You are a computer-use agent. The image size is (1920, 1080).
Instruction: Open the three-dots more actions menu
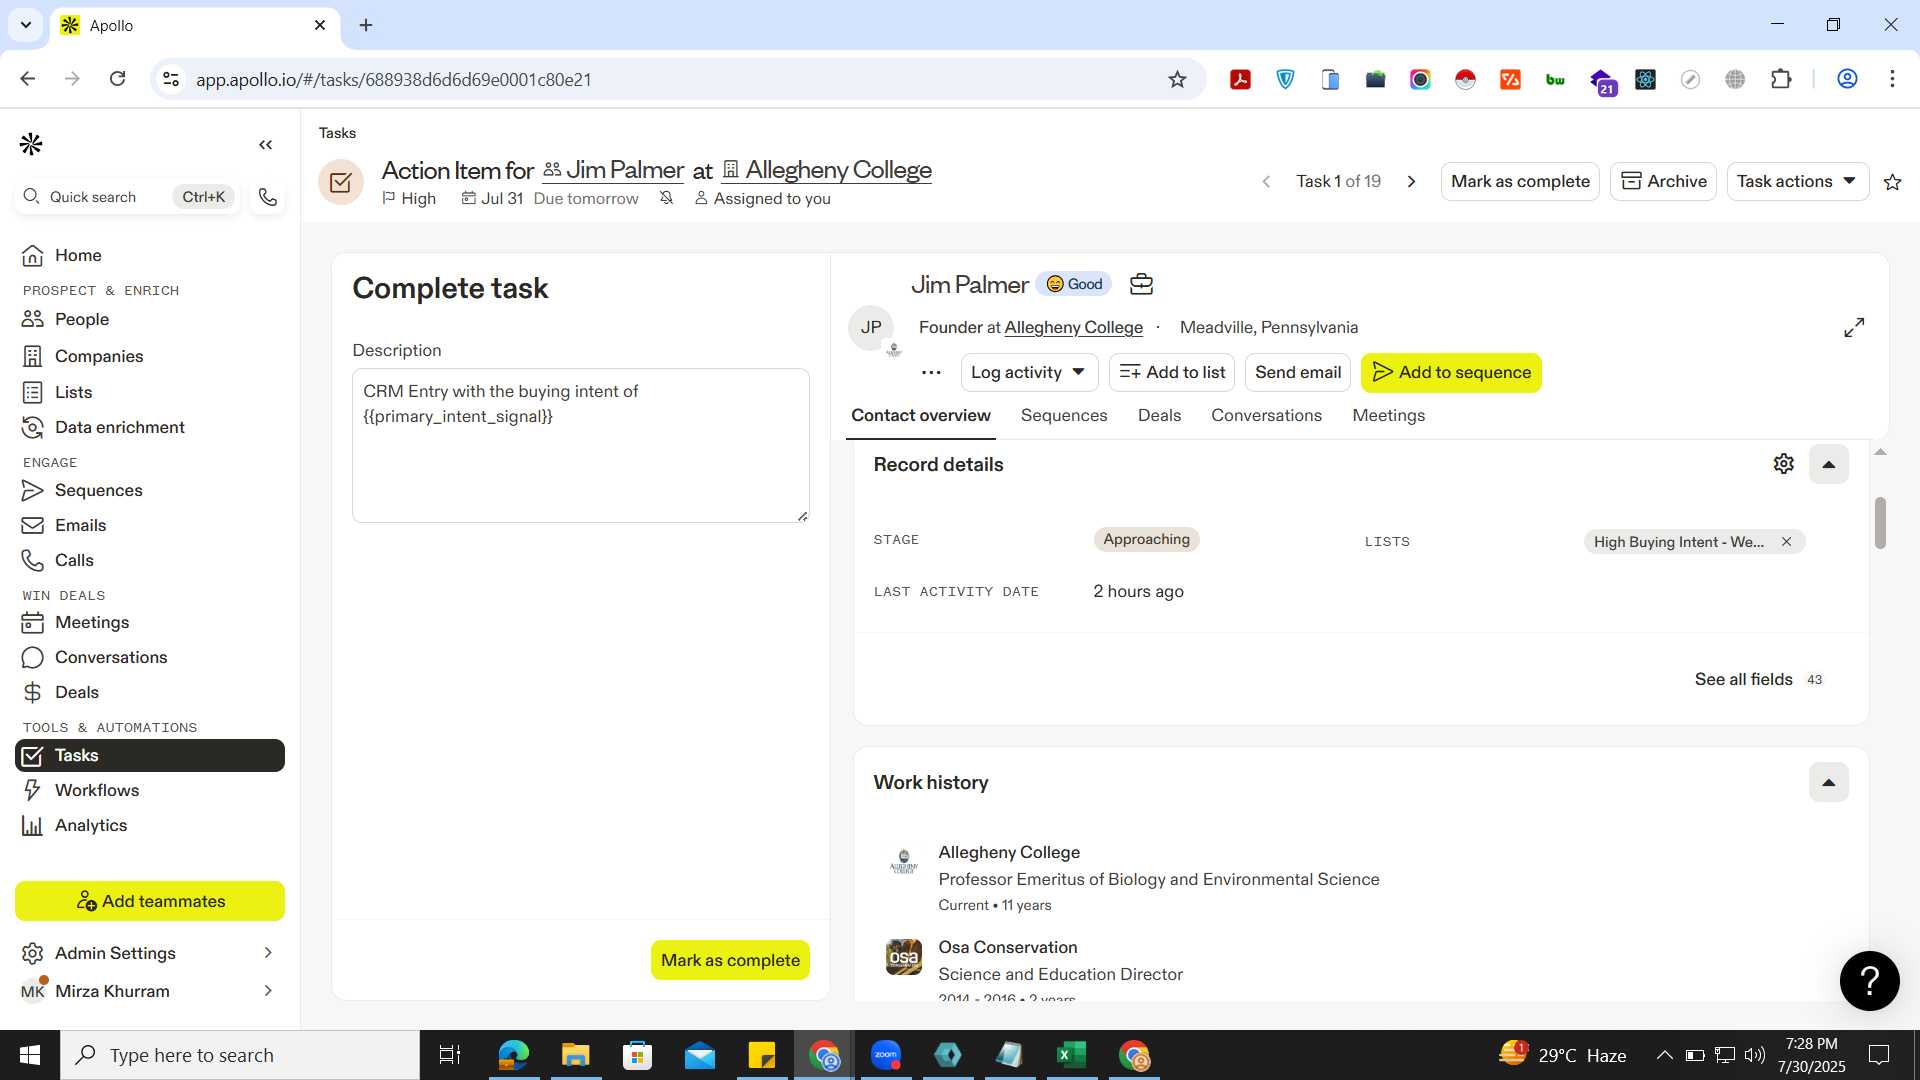931,372
